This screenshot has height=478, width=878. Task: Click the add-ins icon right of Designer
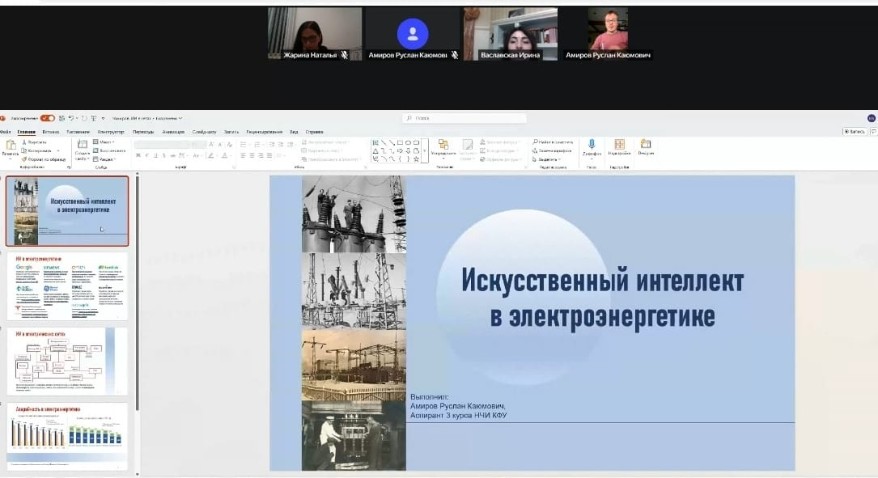(646, 146)
